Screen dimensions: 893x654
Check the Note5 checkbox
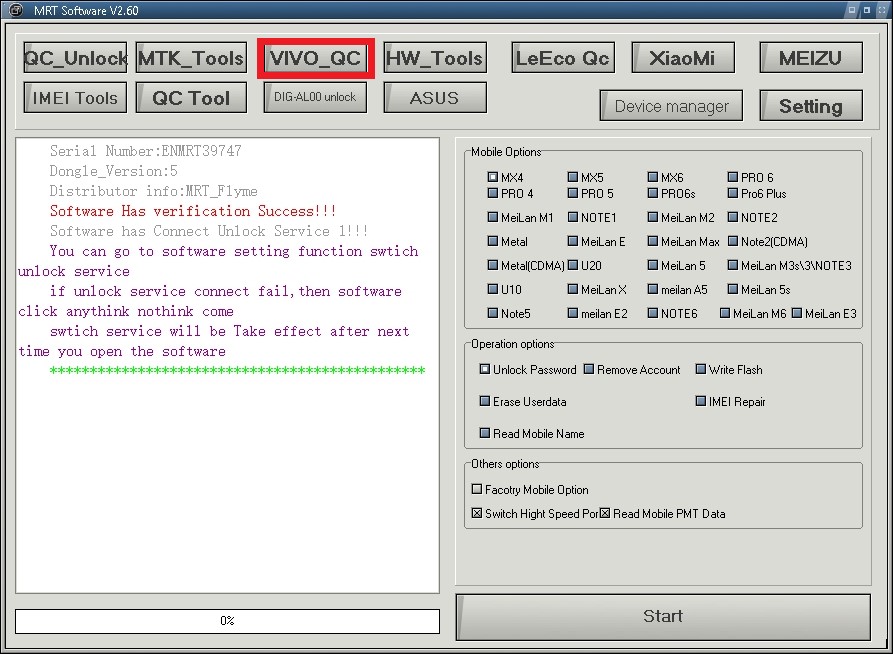pos(493,313)
